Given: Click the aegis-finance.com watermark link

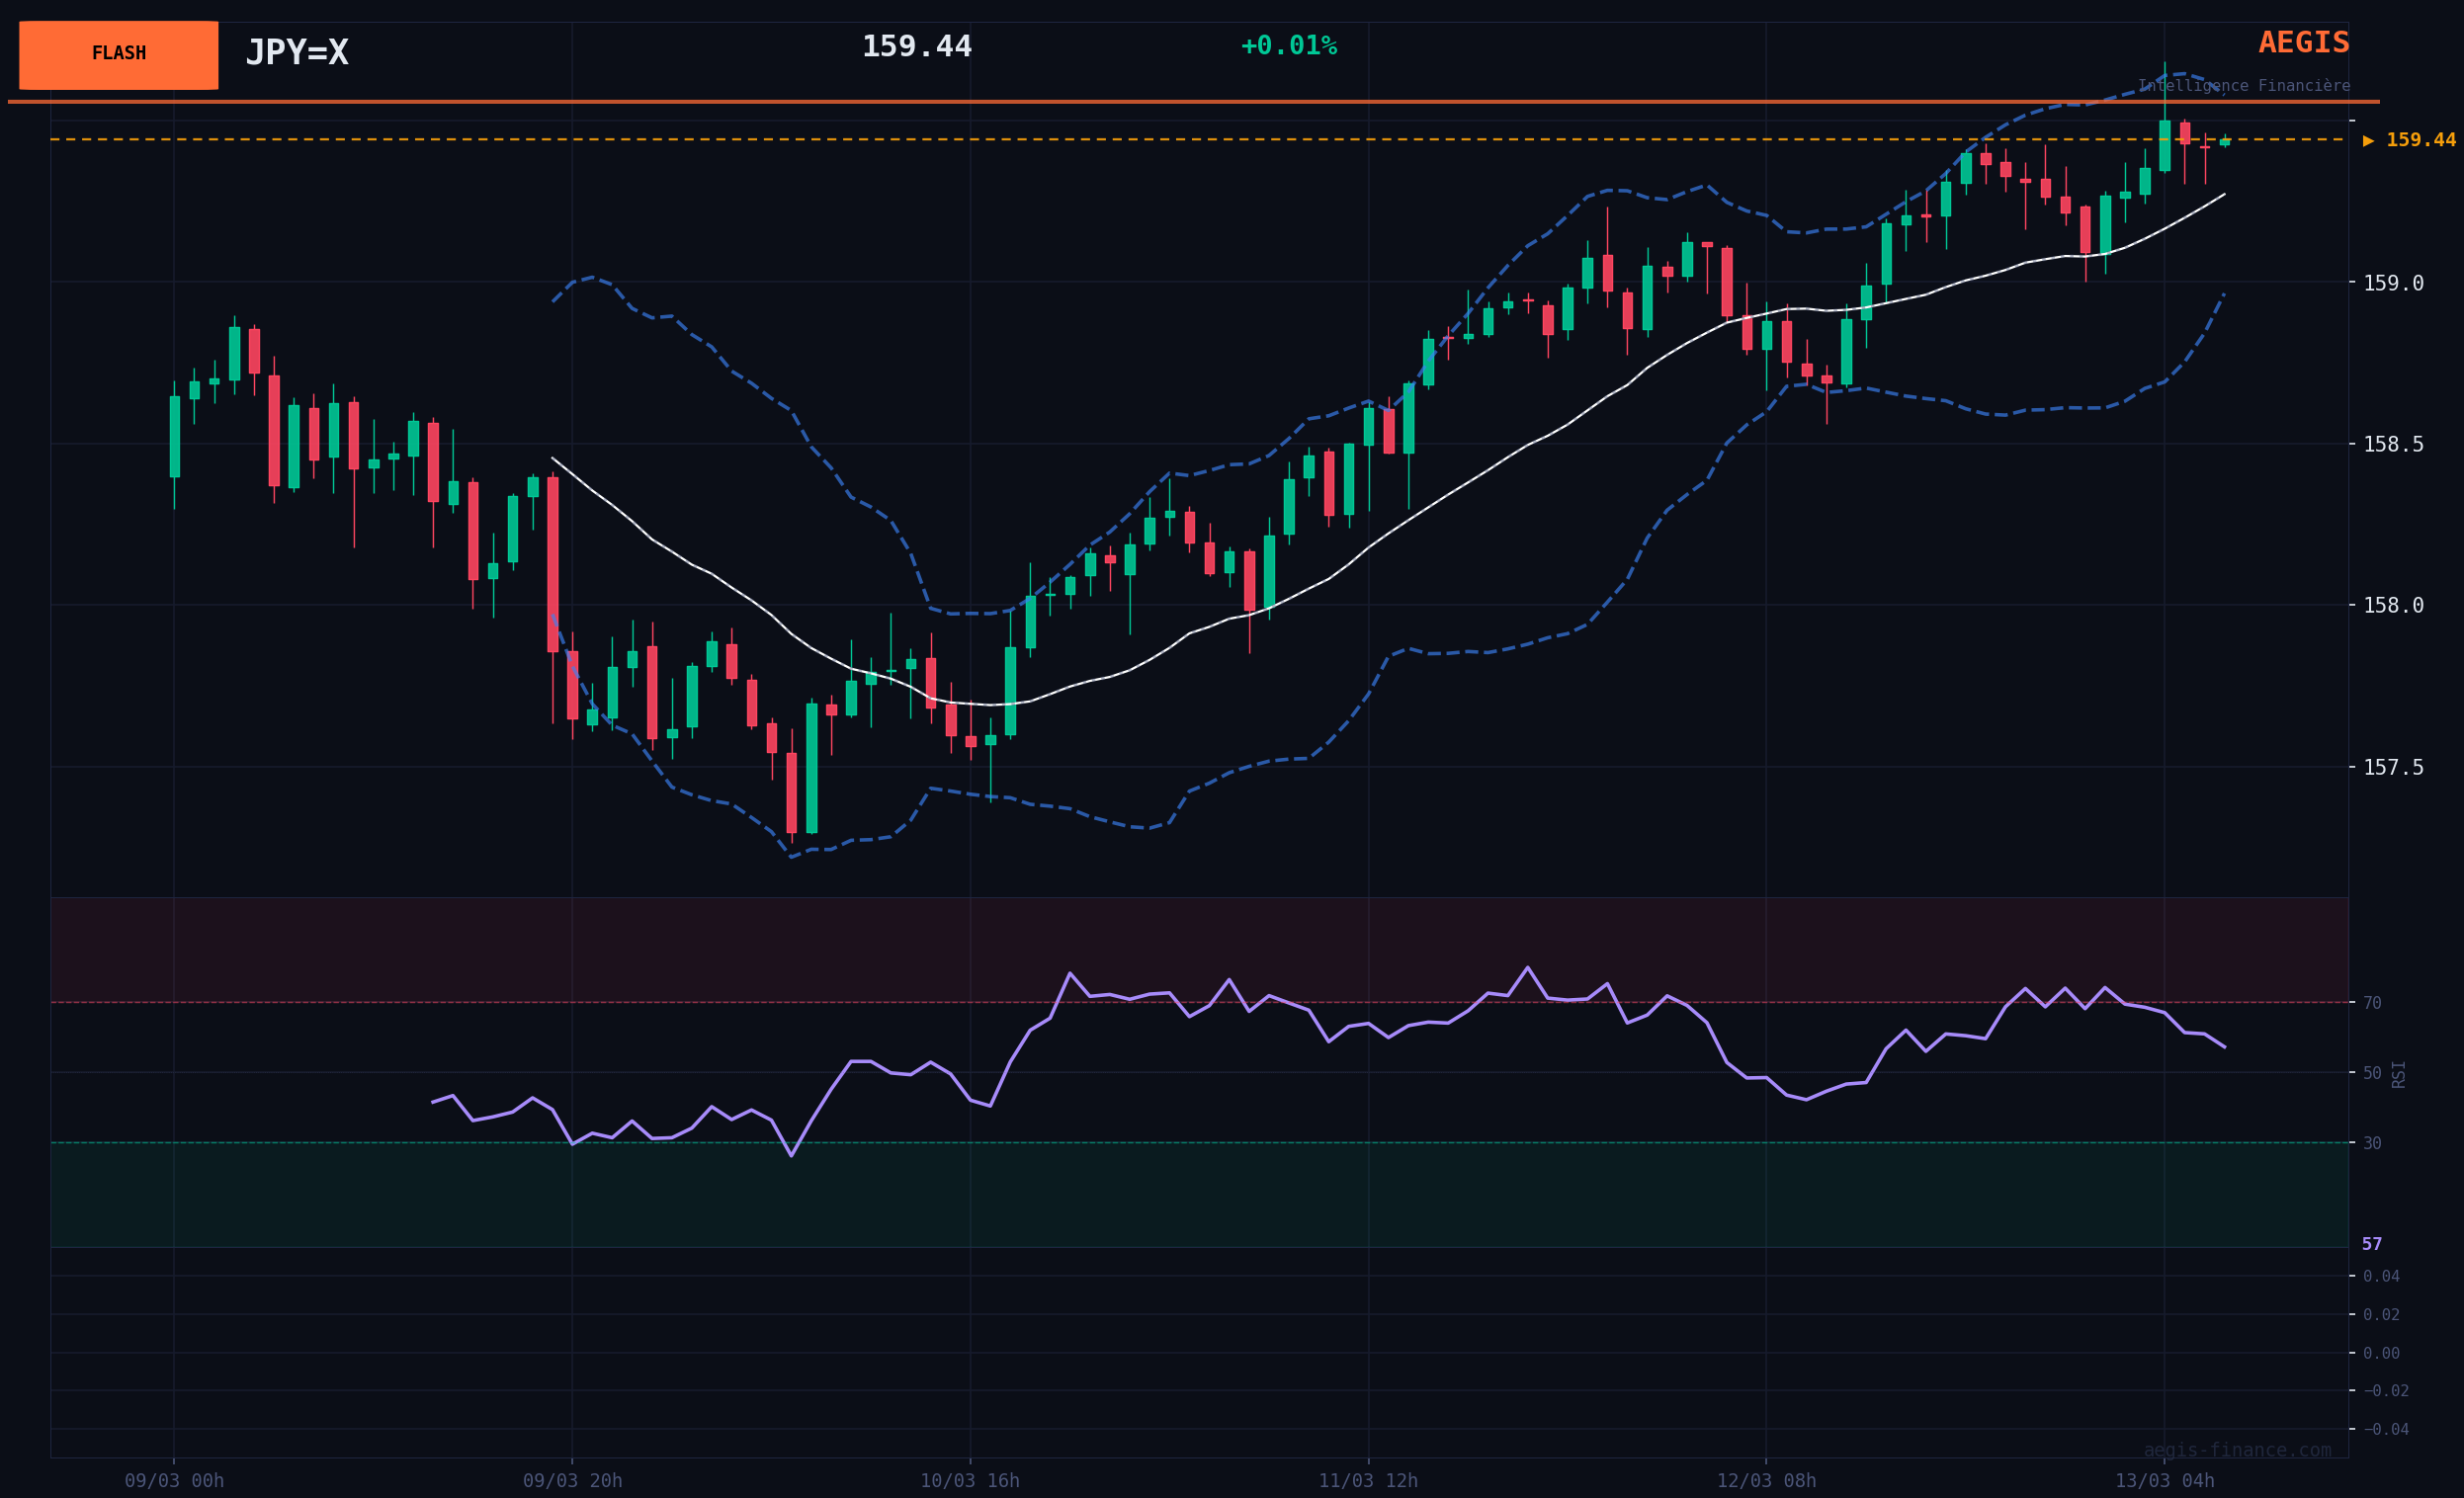Looking at the screenshot, I should tap(2237, 1451).
